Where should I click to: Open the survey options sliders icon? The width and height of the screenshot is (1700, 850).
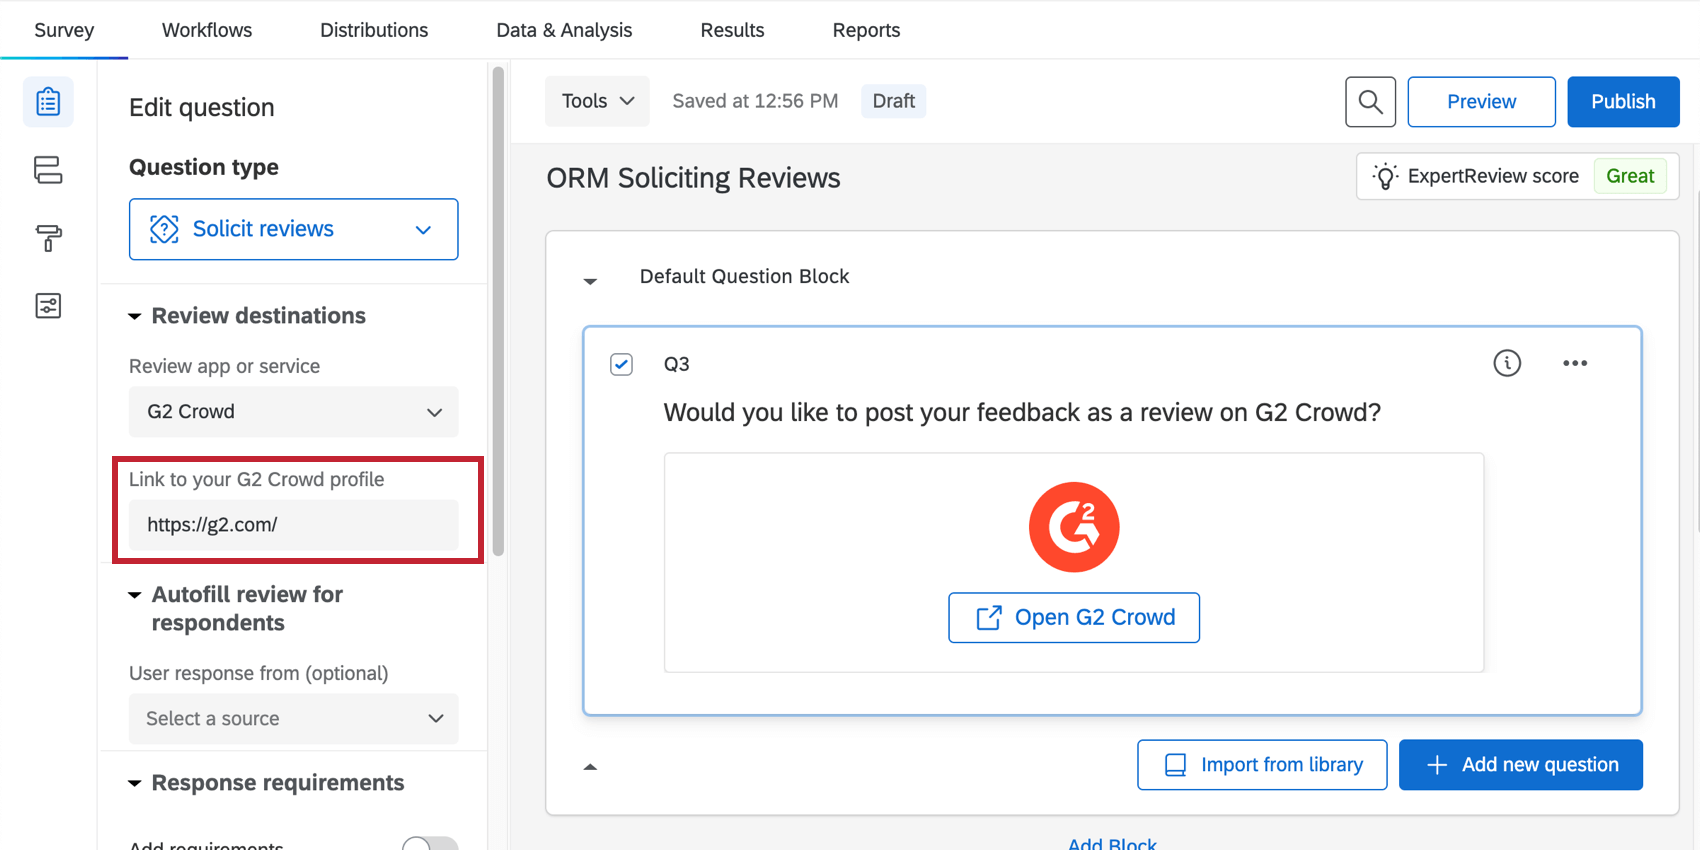[x=48, y=306]
